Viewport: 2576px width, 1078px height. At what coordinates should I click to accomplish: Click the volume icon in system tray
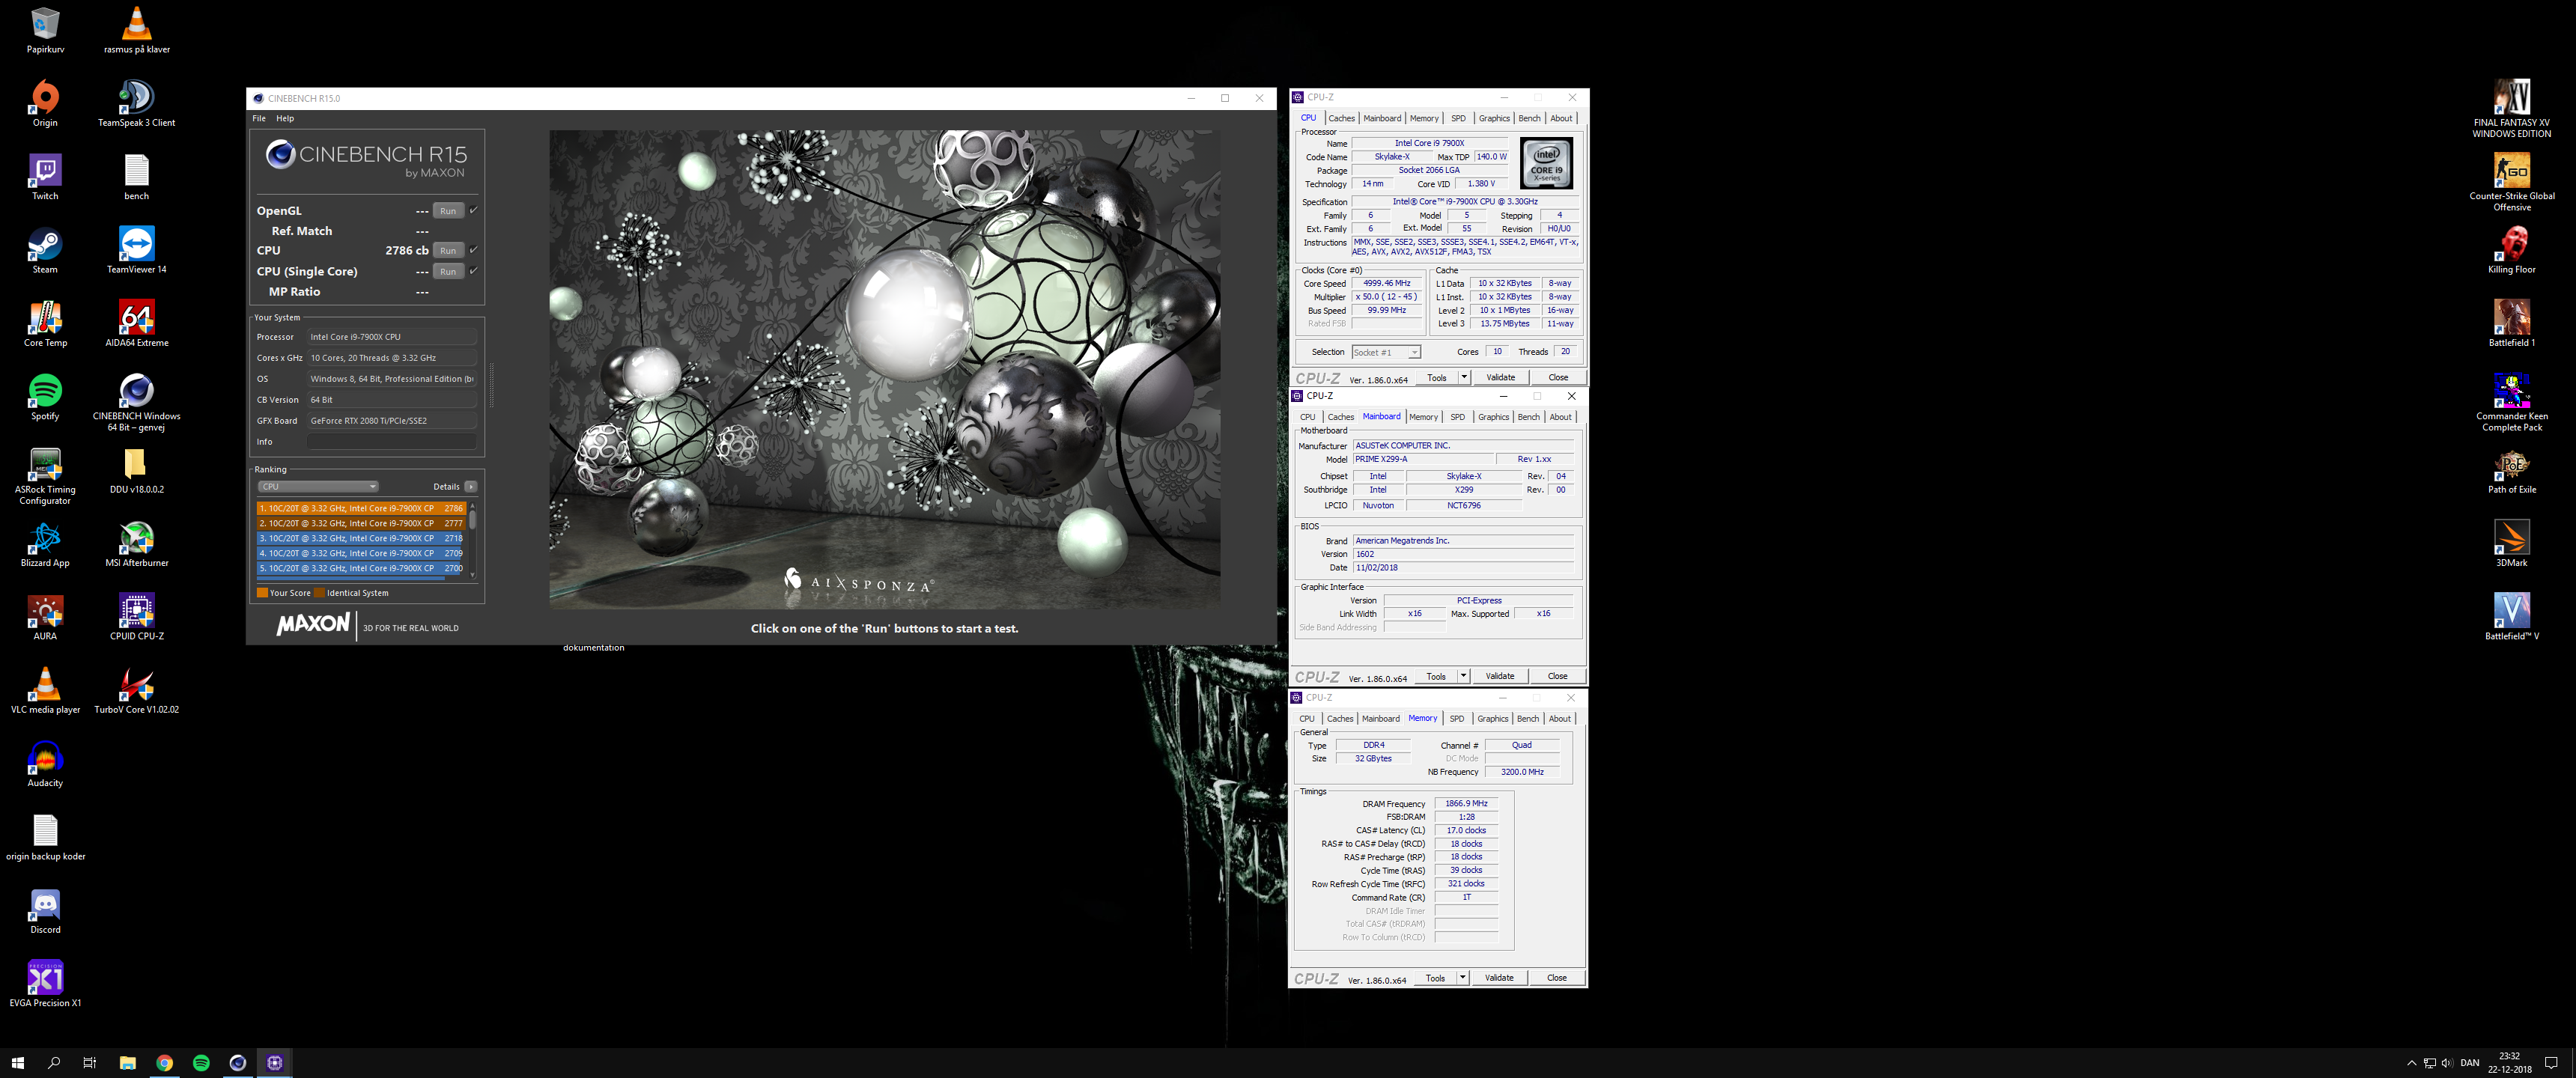(x=2447, y=1063)
